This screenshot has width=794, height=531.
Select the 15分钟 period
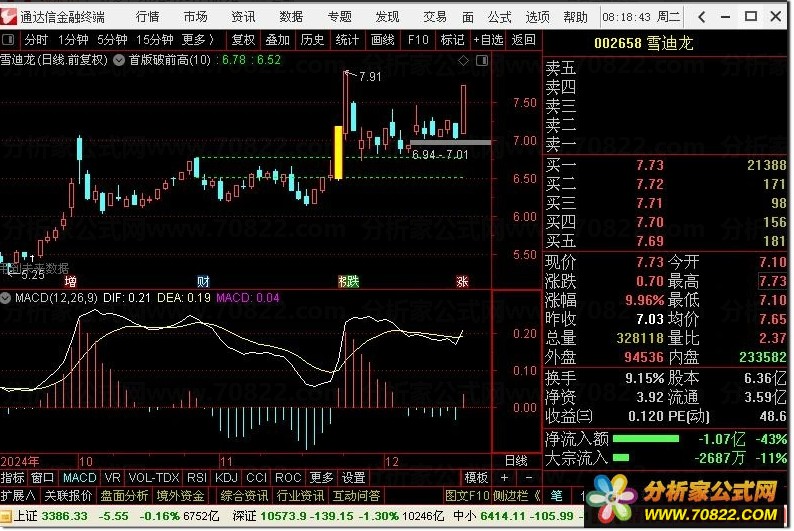[x=154, y=39]
